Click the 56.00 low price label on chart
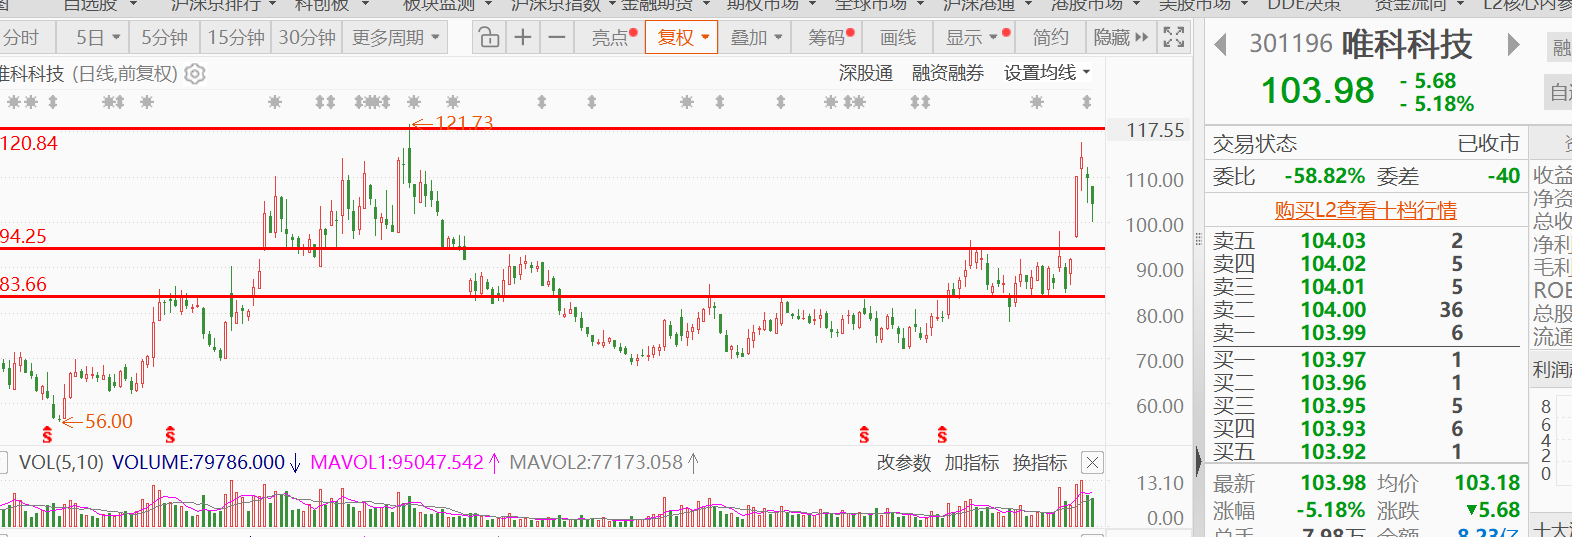This screenshot has height=537, width=1572. click(109, 421)
